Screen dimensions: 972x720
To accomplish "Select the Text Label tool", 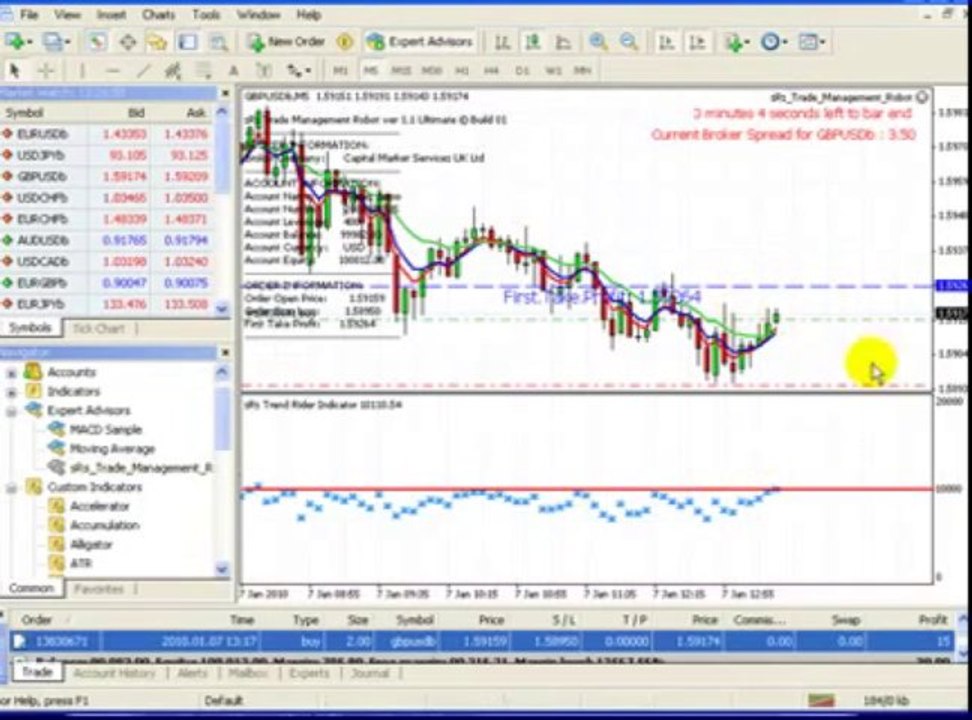I will coord(264,71).
